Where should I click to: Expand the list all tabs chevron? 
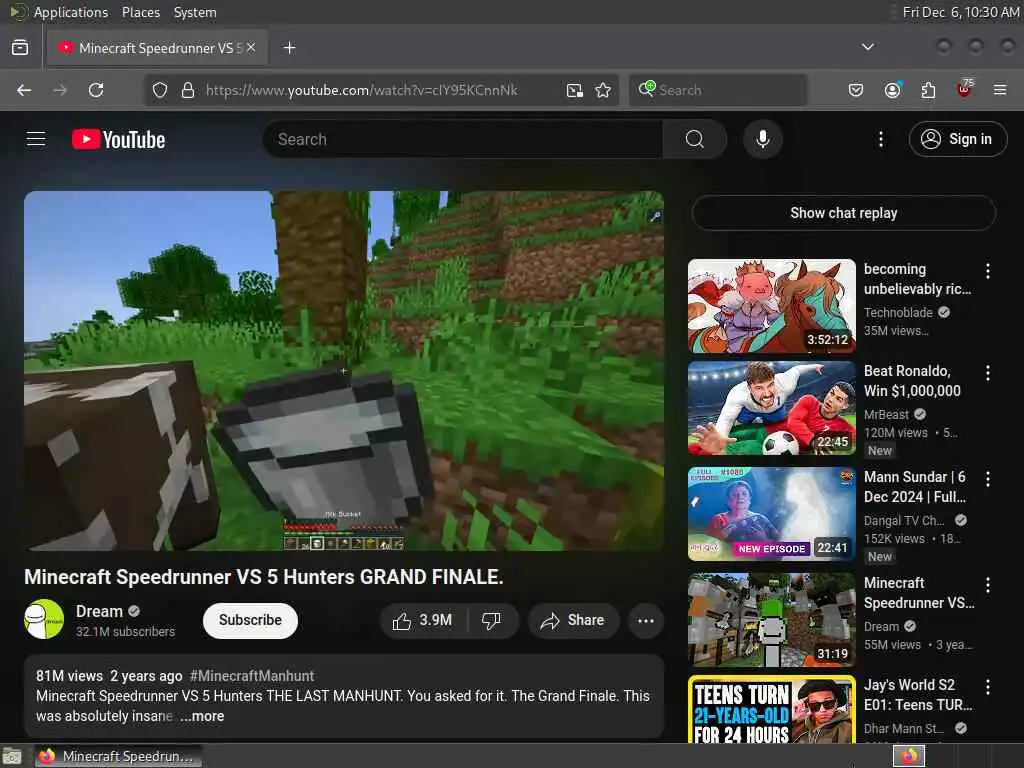tap(867, 47)
